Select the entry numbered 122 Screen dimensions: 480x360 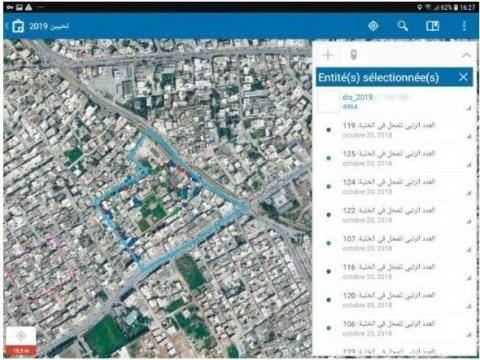click(395, 215)
